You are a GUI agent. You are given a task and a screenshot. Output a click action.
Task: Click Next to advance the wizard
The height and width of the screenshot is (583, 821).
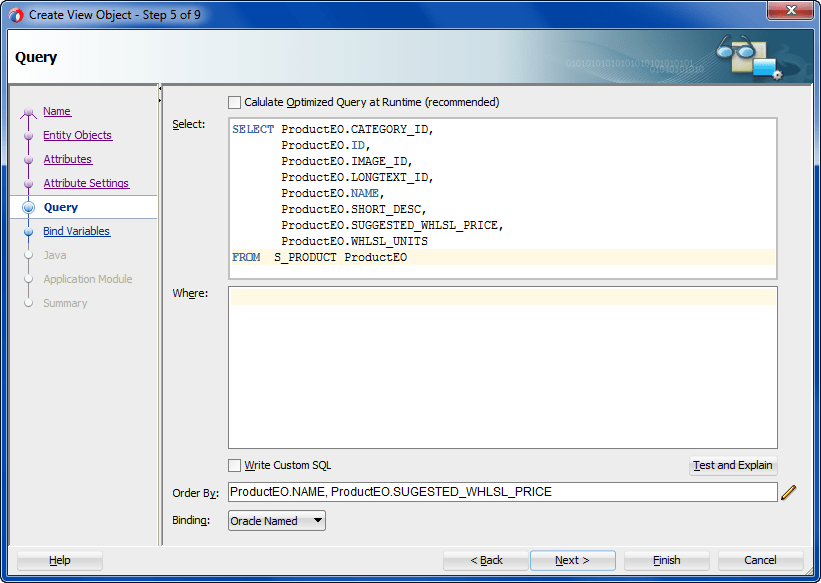[x=572, y=560]
